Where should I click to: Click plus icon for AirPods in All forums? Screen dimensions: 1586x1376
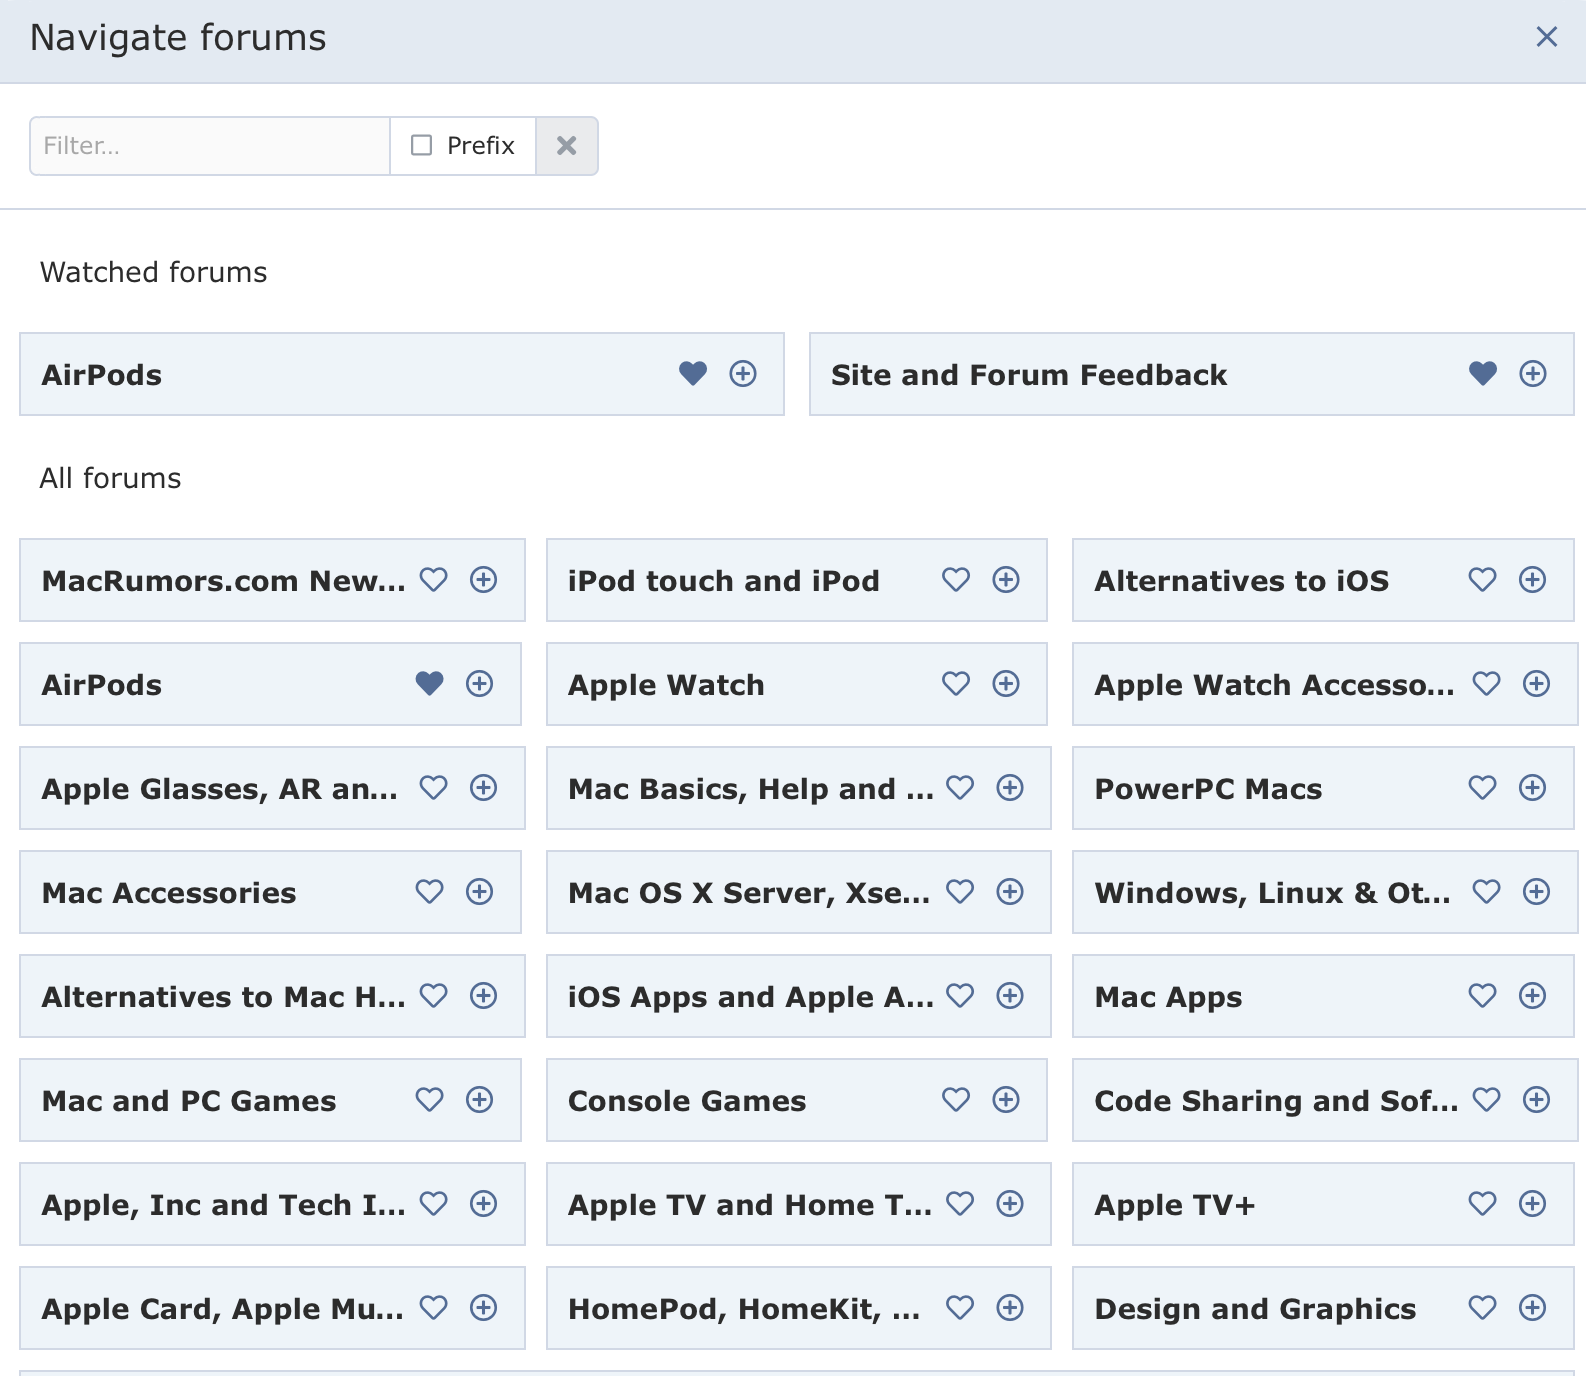480,684
